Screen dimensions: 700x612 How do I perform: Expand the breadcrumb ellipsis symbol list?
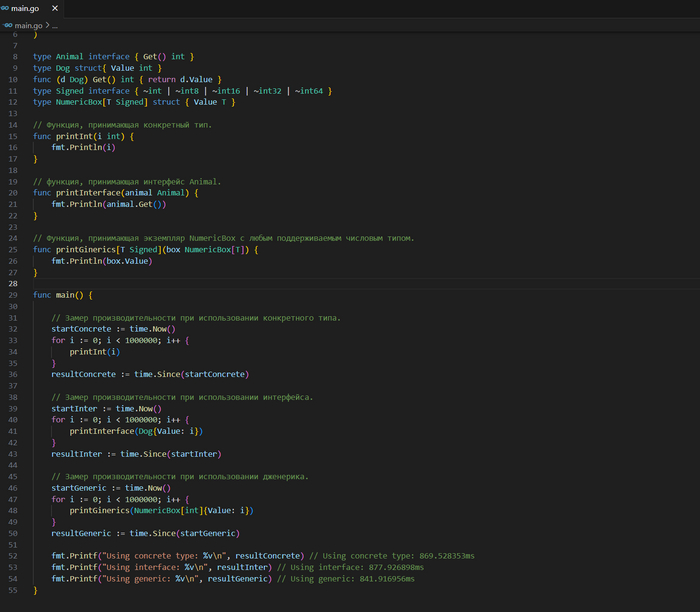point(55,24)
